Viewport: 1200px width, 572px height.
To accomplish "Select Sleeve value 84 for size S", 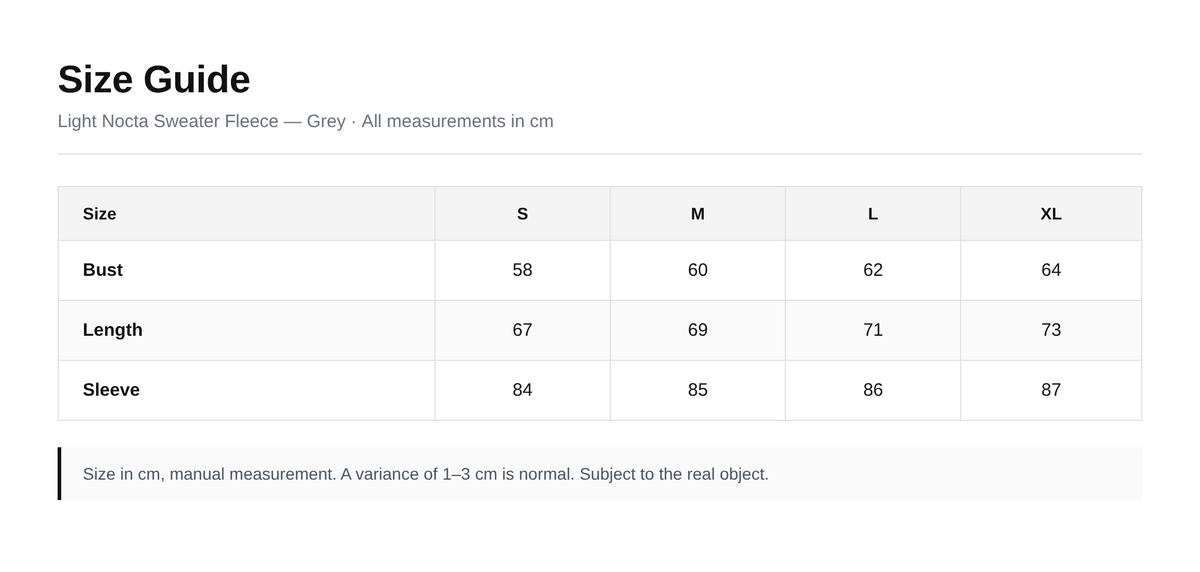I will tap(522, 390).
